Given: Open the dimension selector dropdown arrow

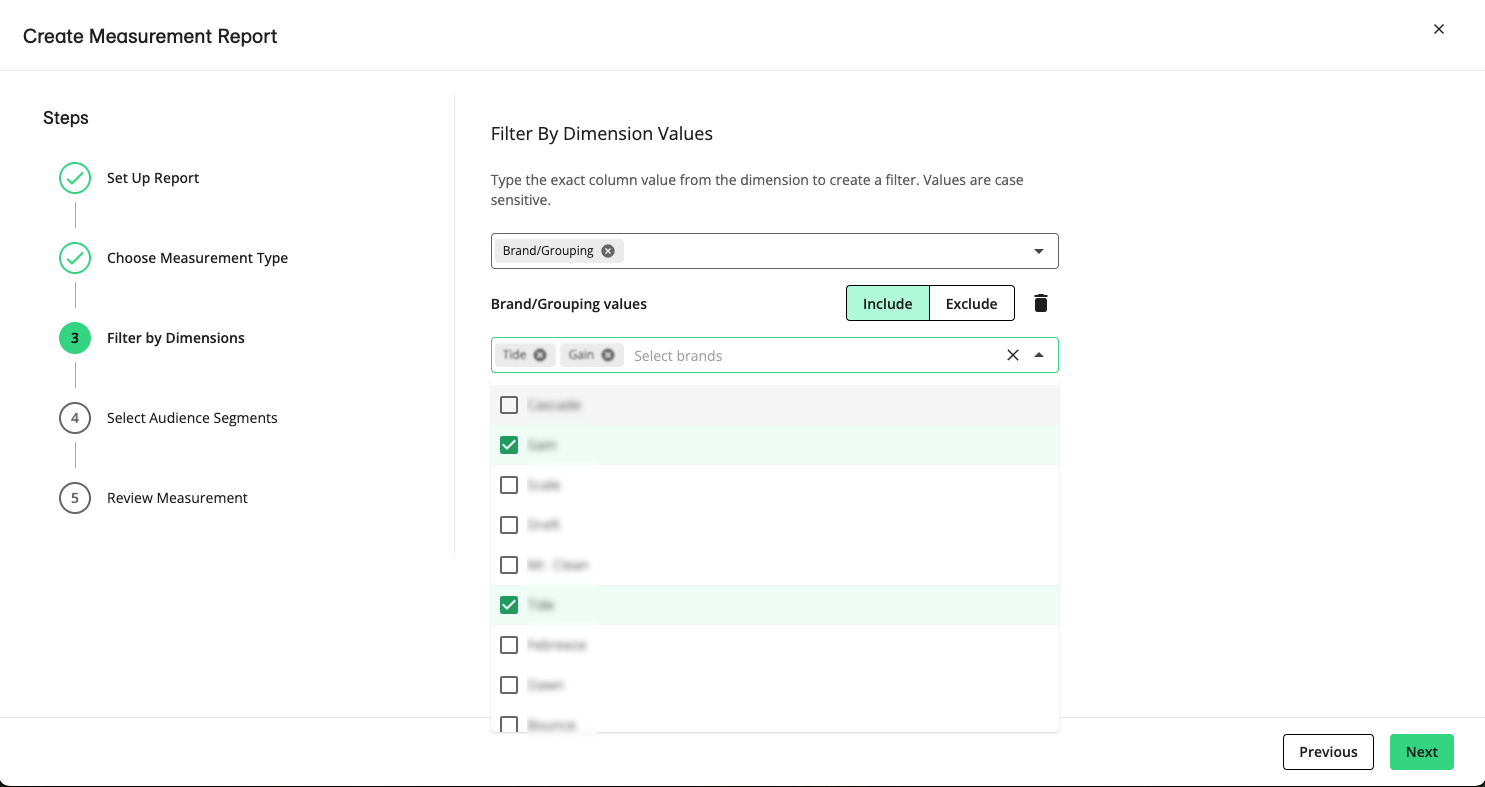Looking at the screenshot, I should click(x=1038, y=250).
